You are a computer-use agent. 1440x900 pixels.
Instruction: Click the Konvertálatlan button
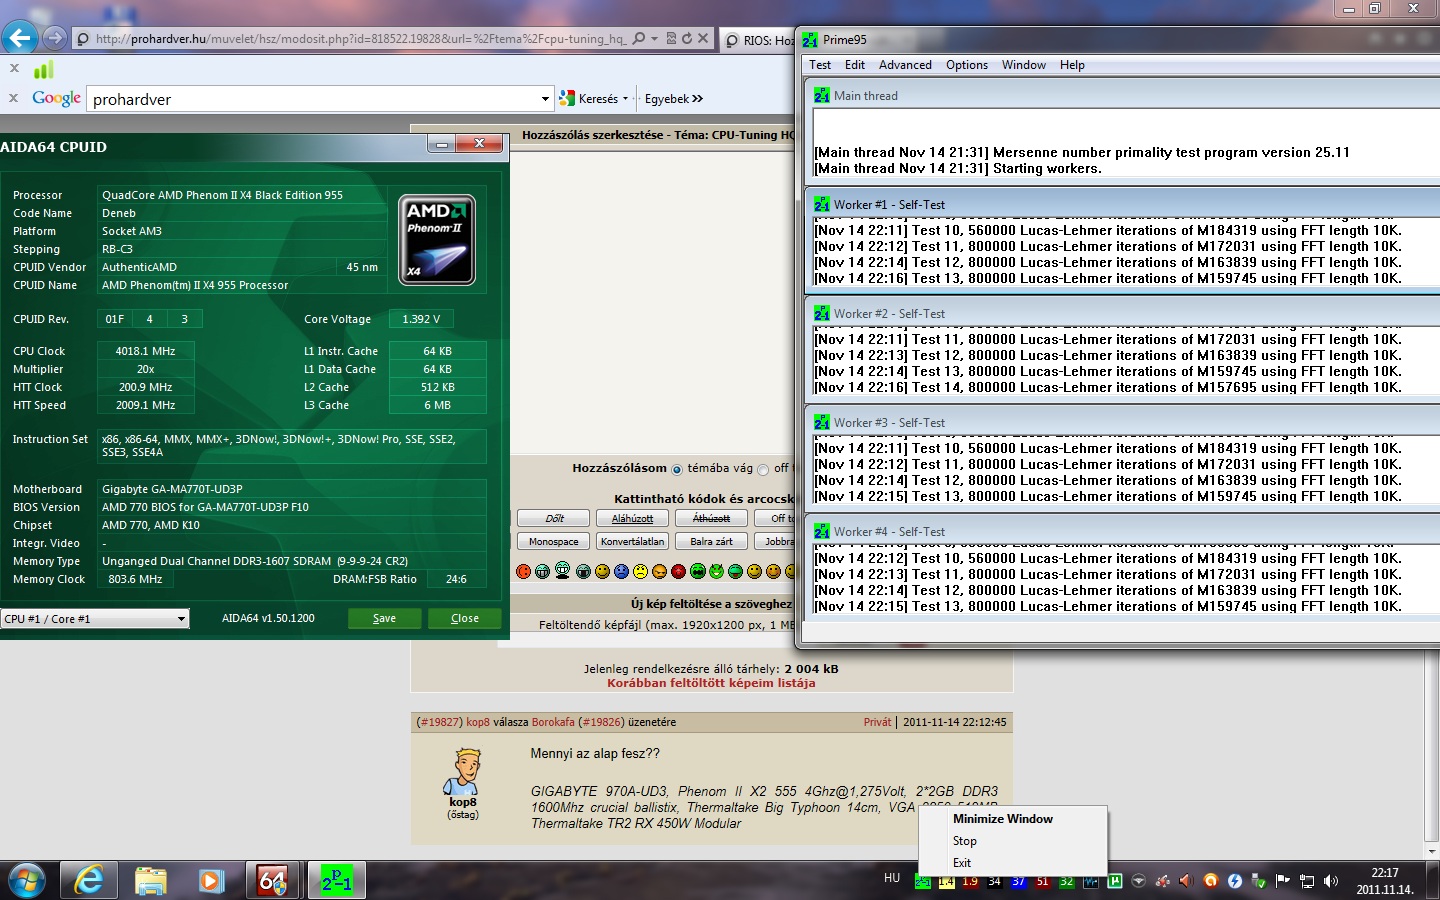[x=632, y=541]
